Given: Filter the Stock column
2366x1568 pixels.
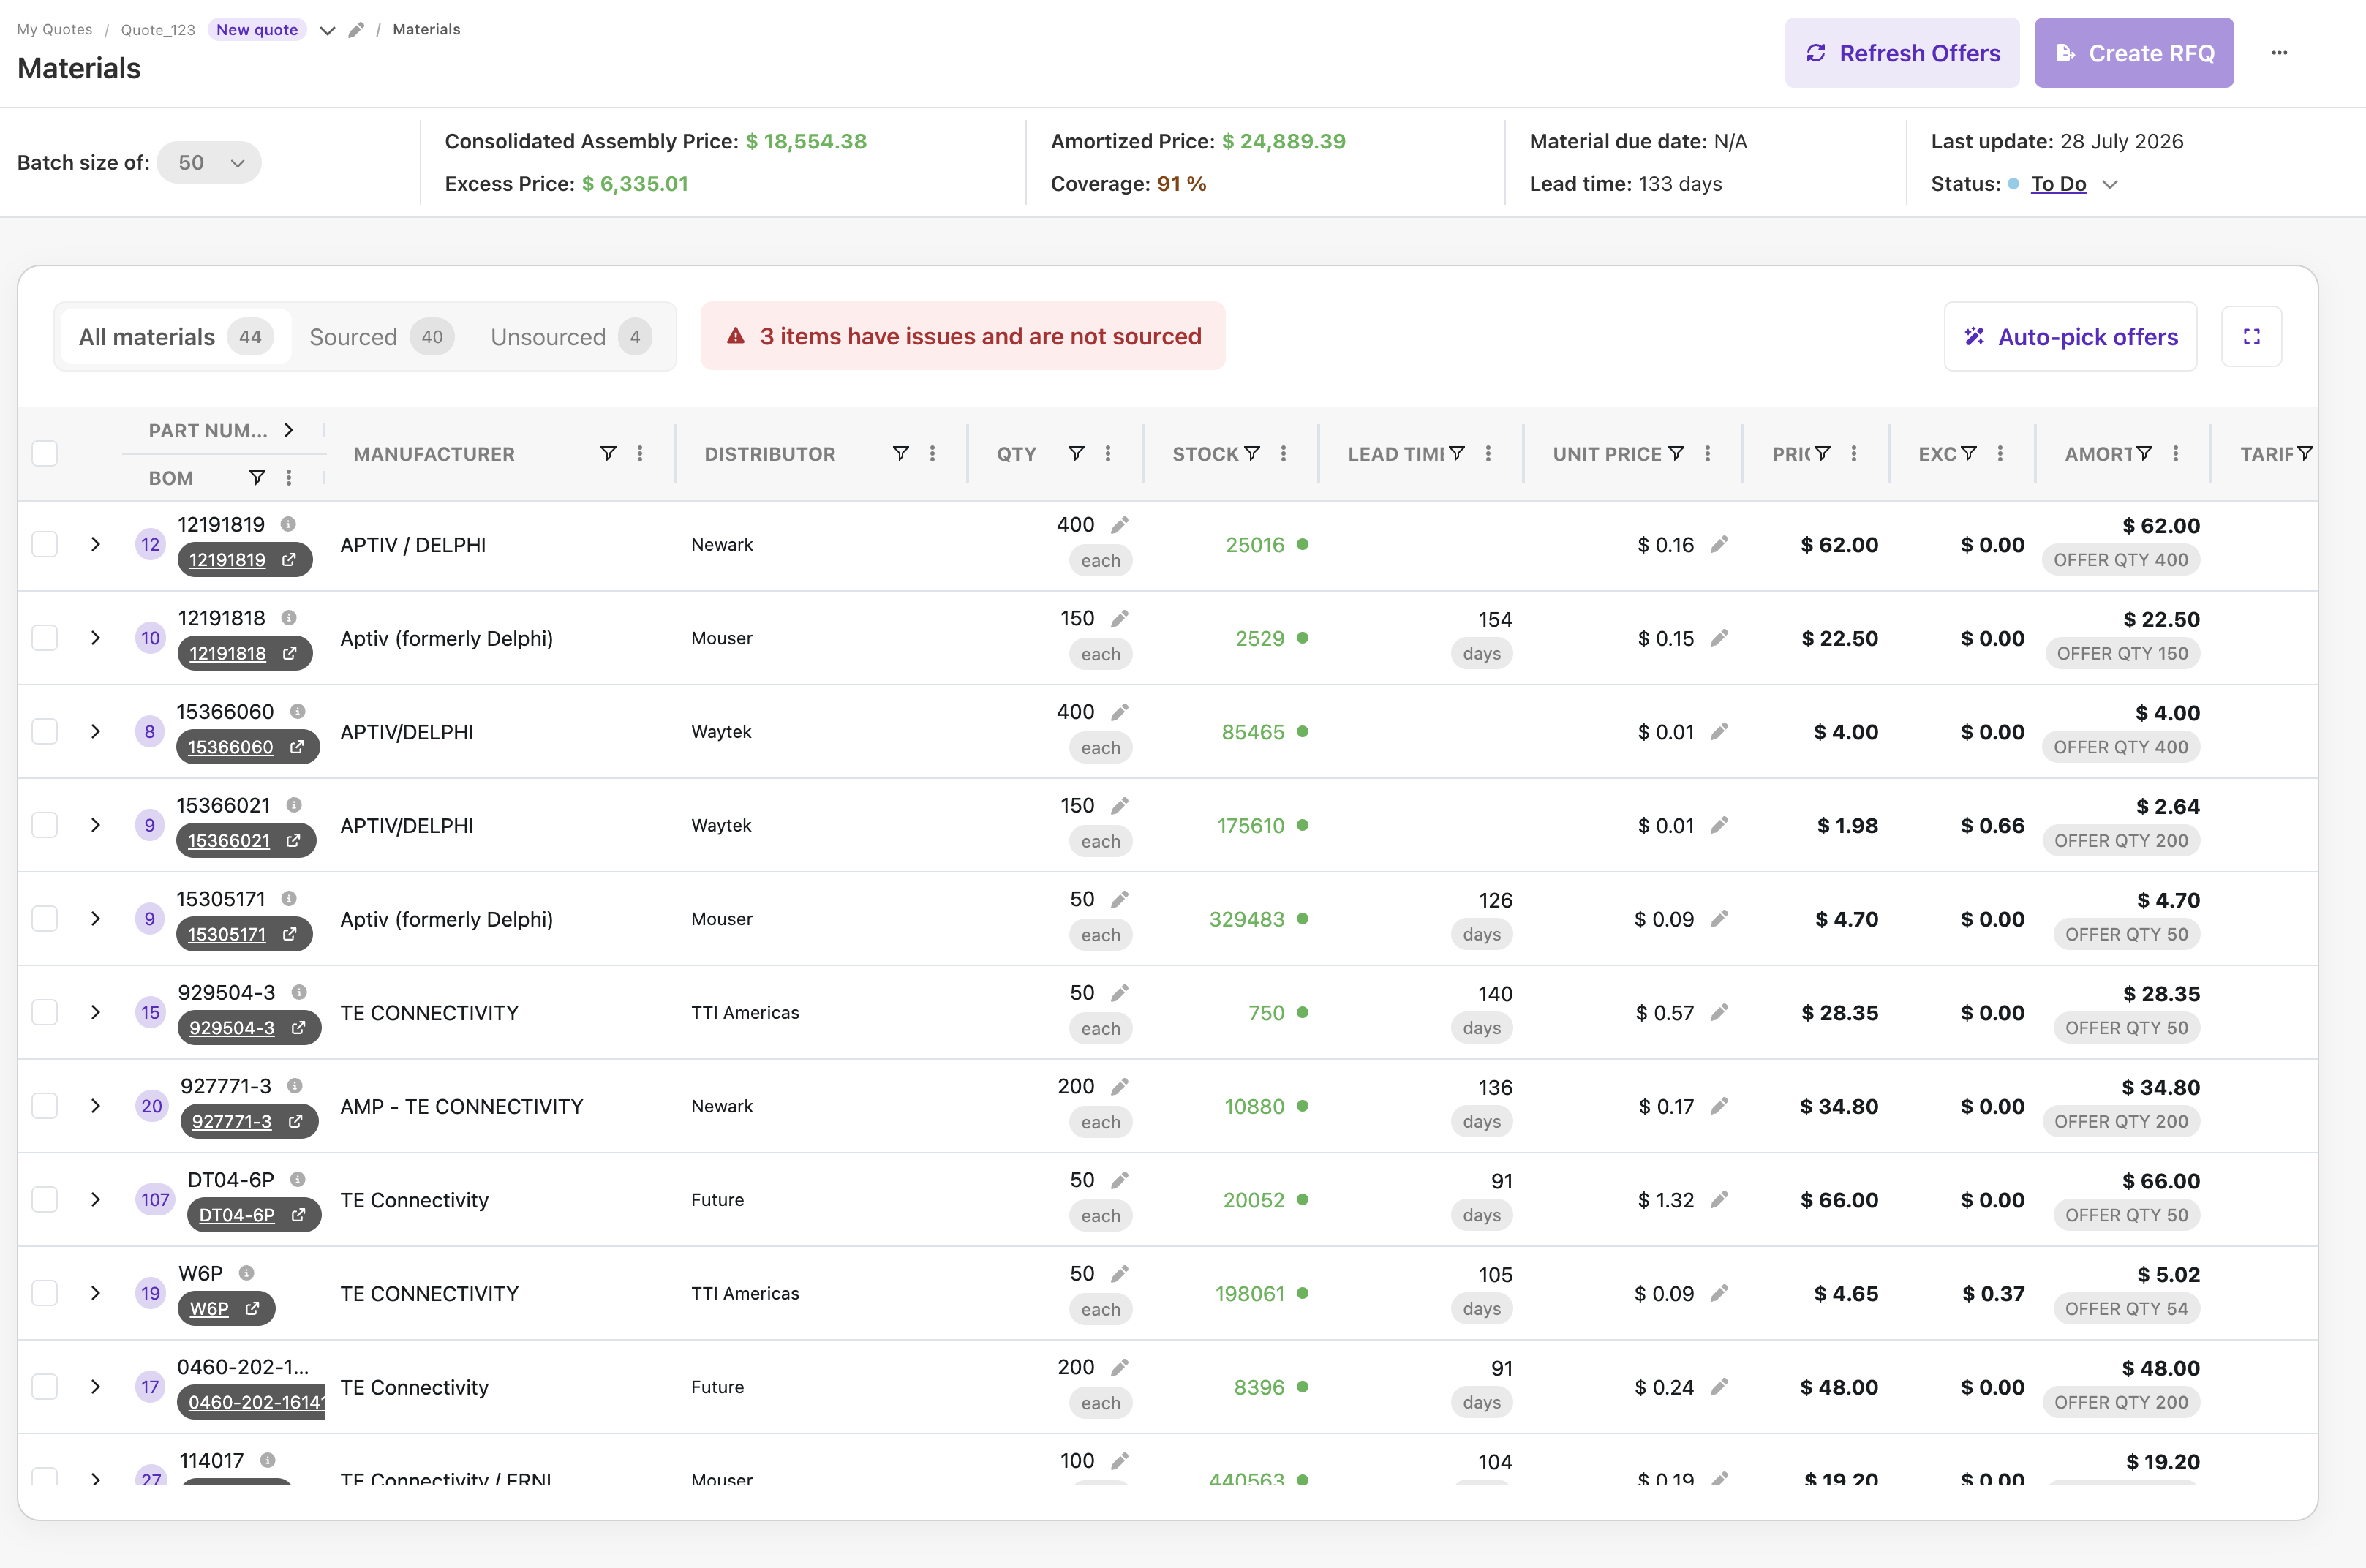Looking at the screenshot, I should click(1251, 454).
